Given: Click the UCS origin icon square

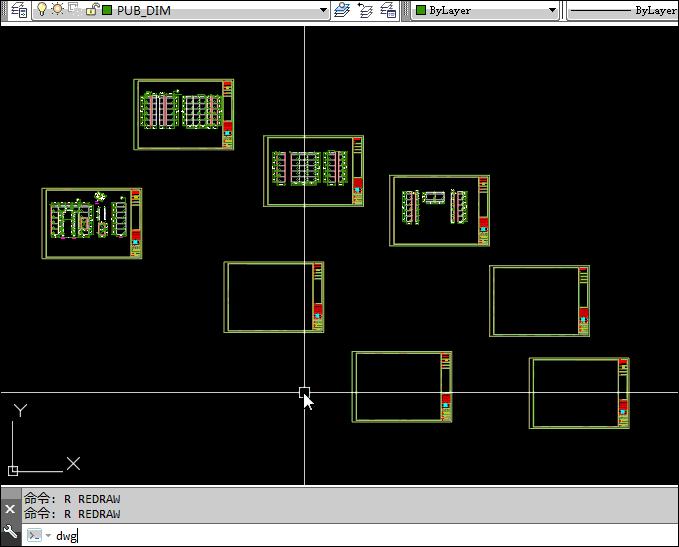Looking at the screenshot, I should [13, 471].
